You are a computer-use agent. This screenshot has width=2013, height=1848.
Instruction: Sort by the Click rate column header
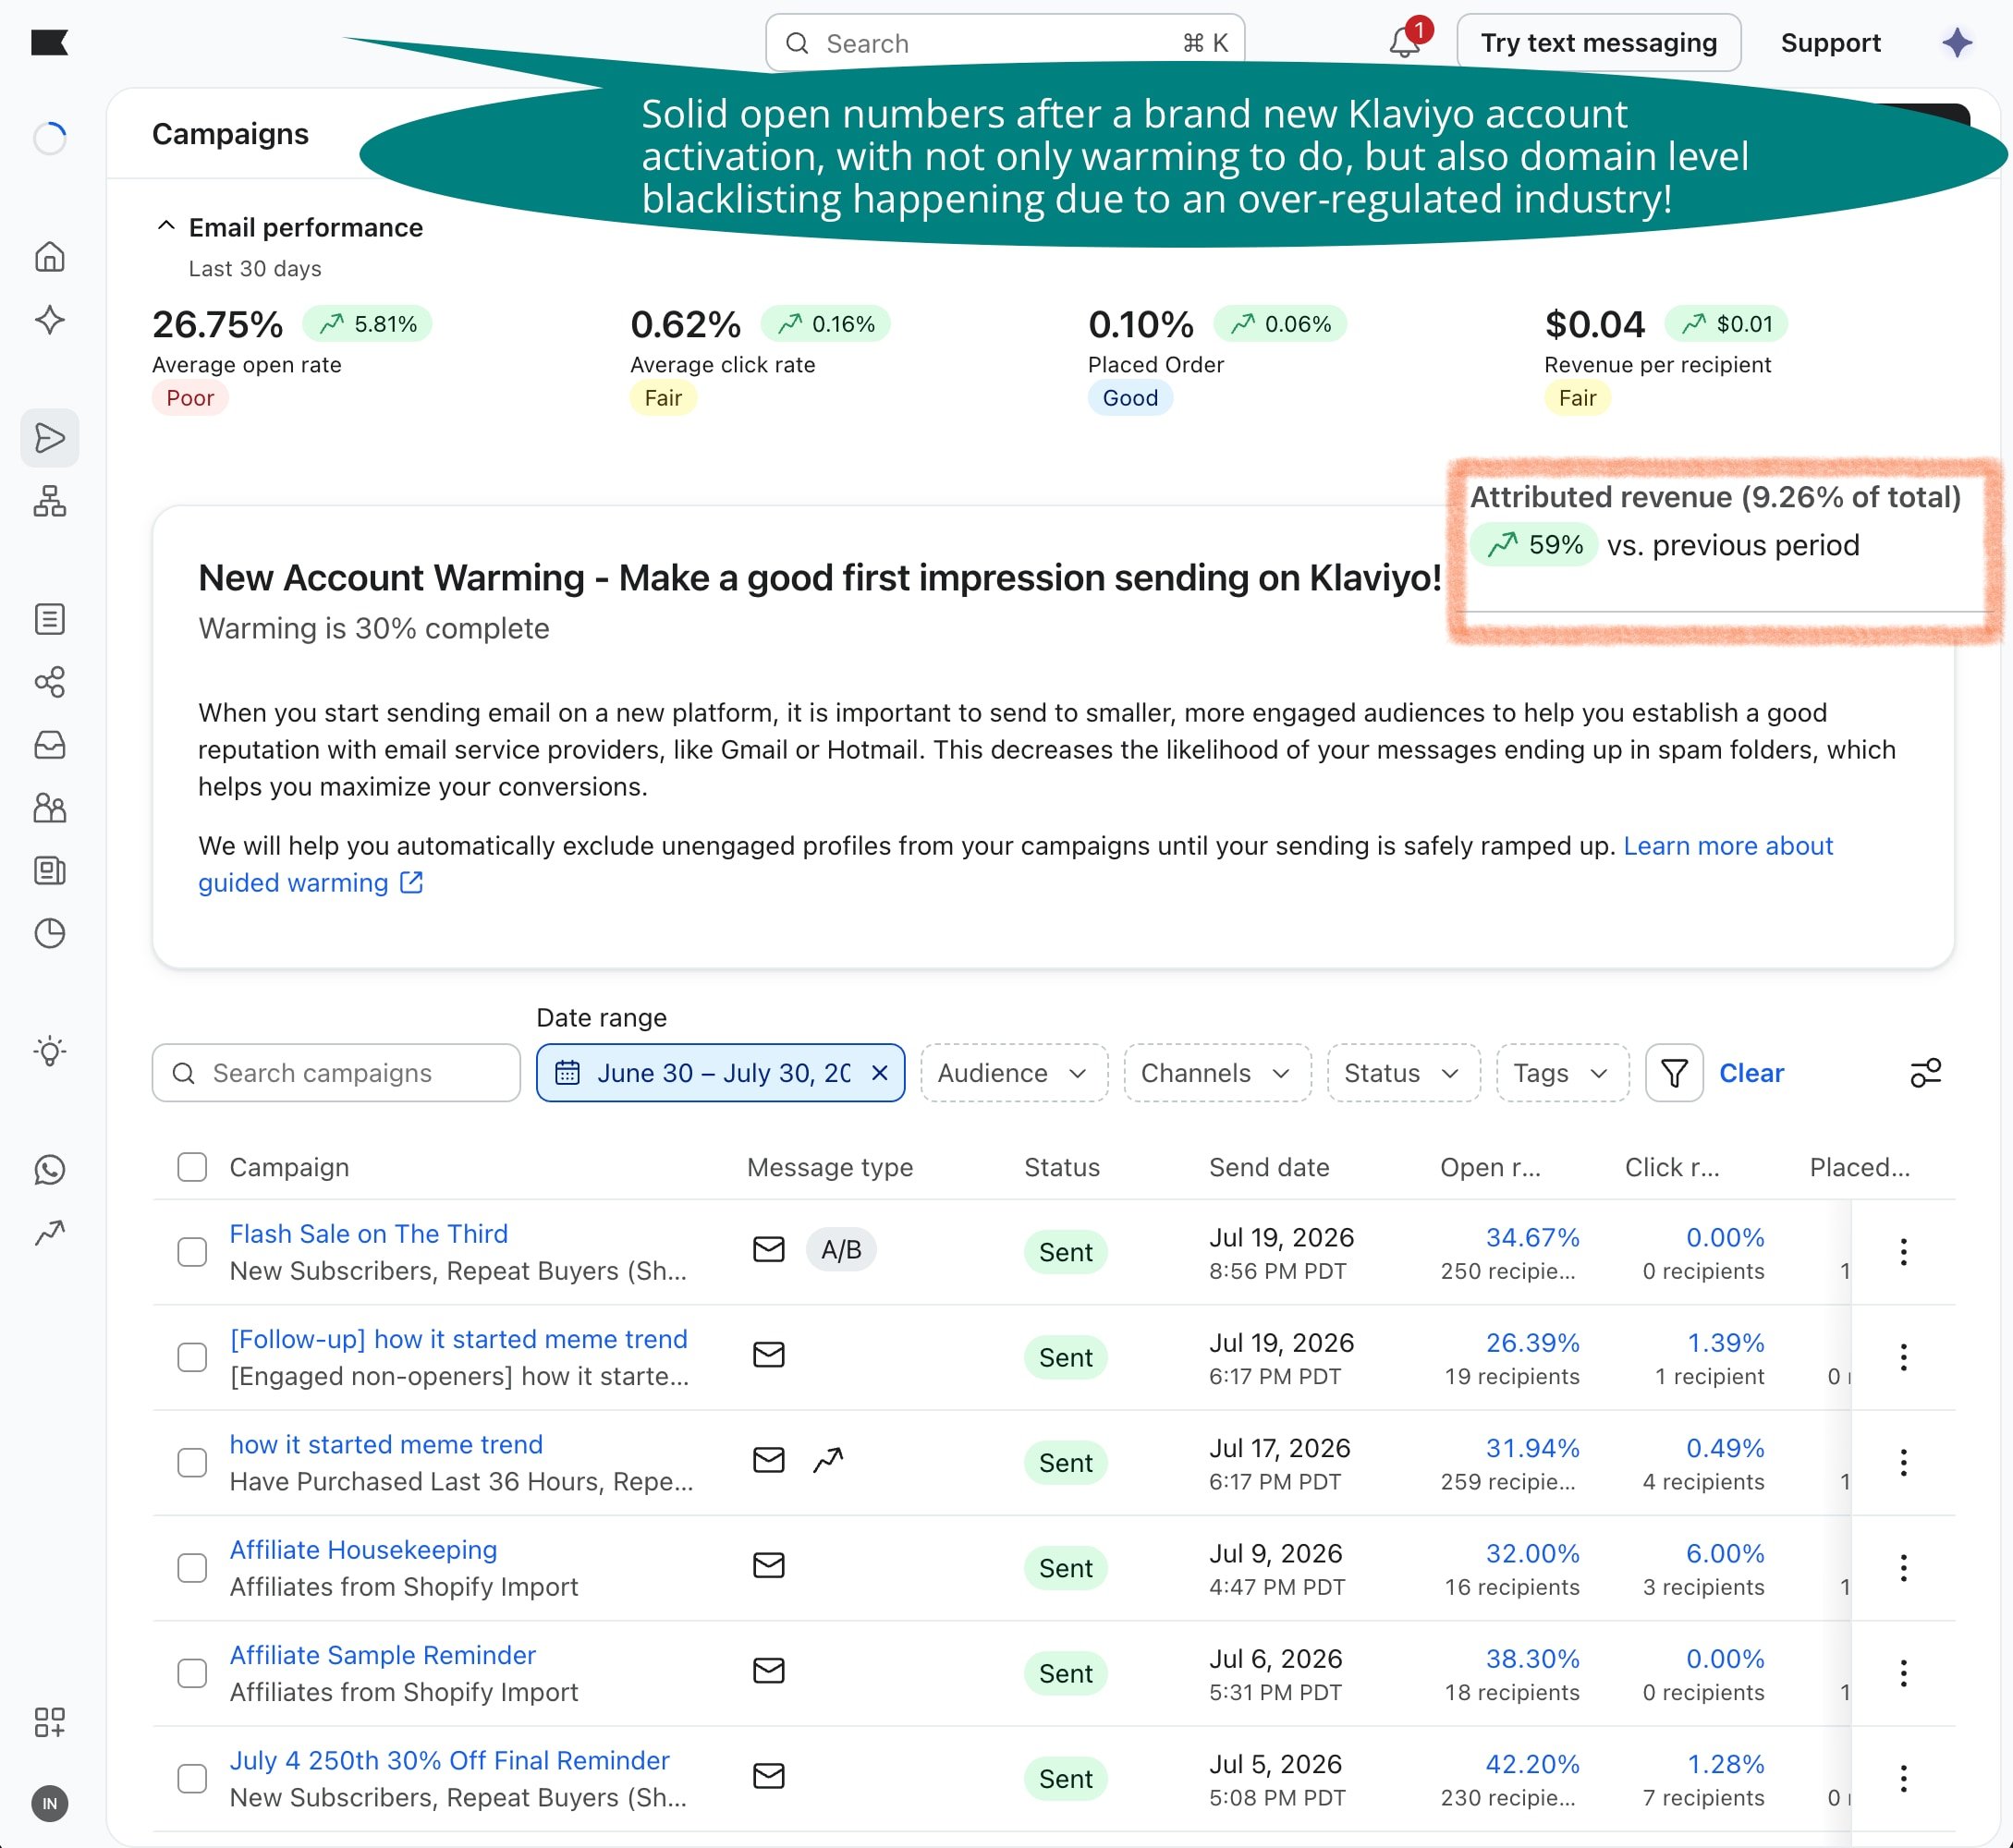pyautogui.click(x=1672, y=1167)
